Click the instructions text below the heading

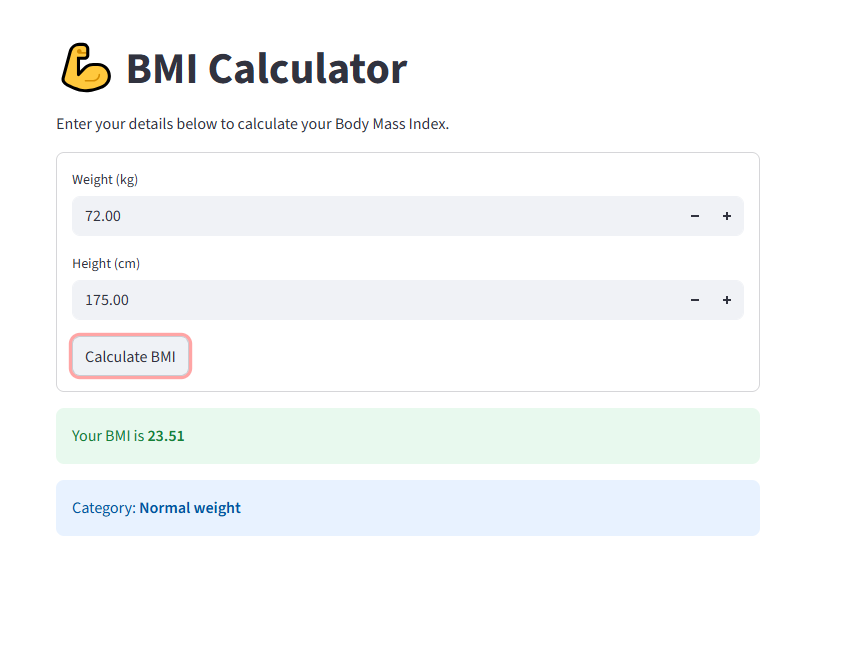tap(252, 123)
